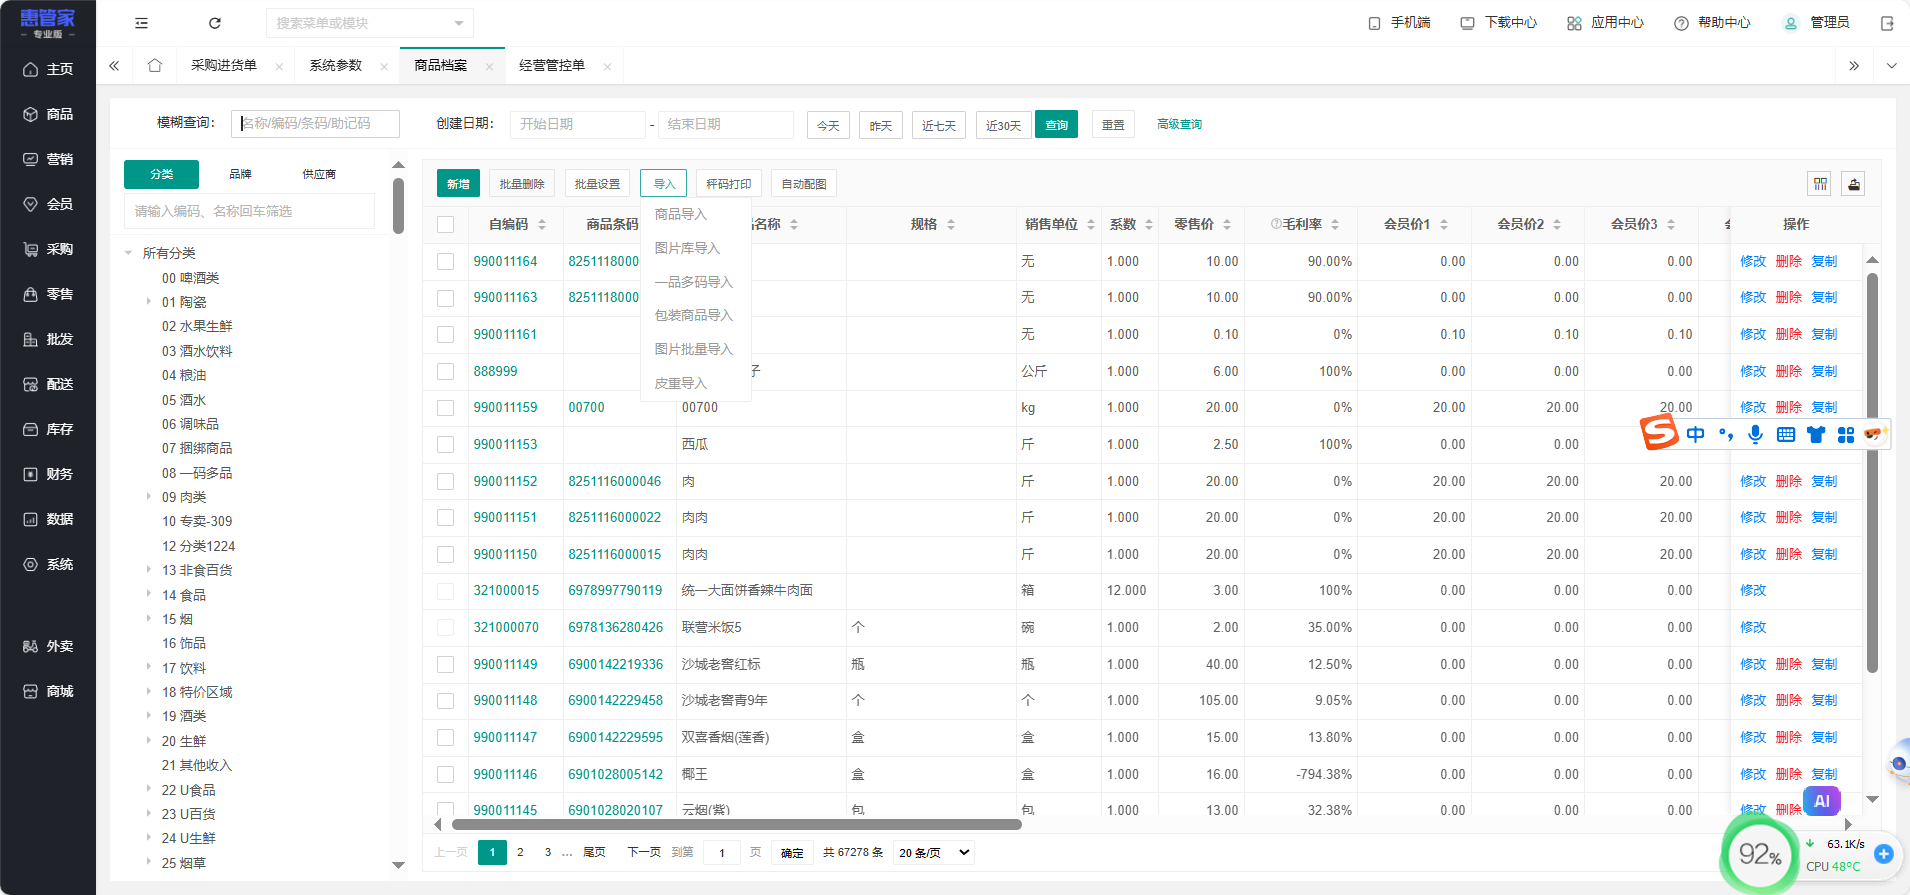Expand the 13 非食百货 category node
Image resolution: width=1910 pixels, height=895 pixels.
pos(149,569)
